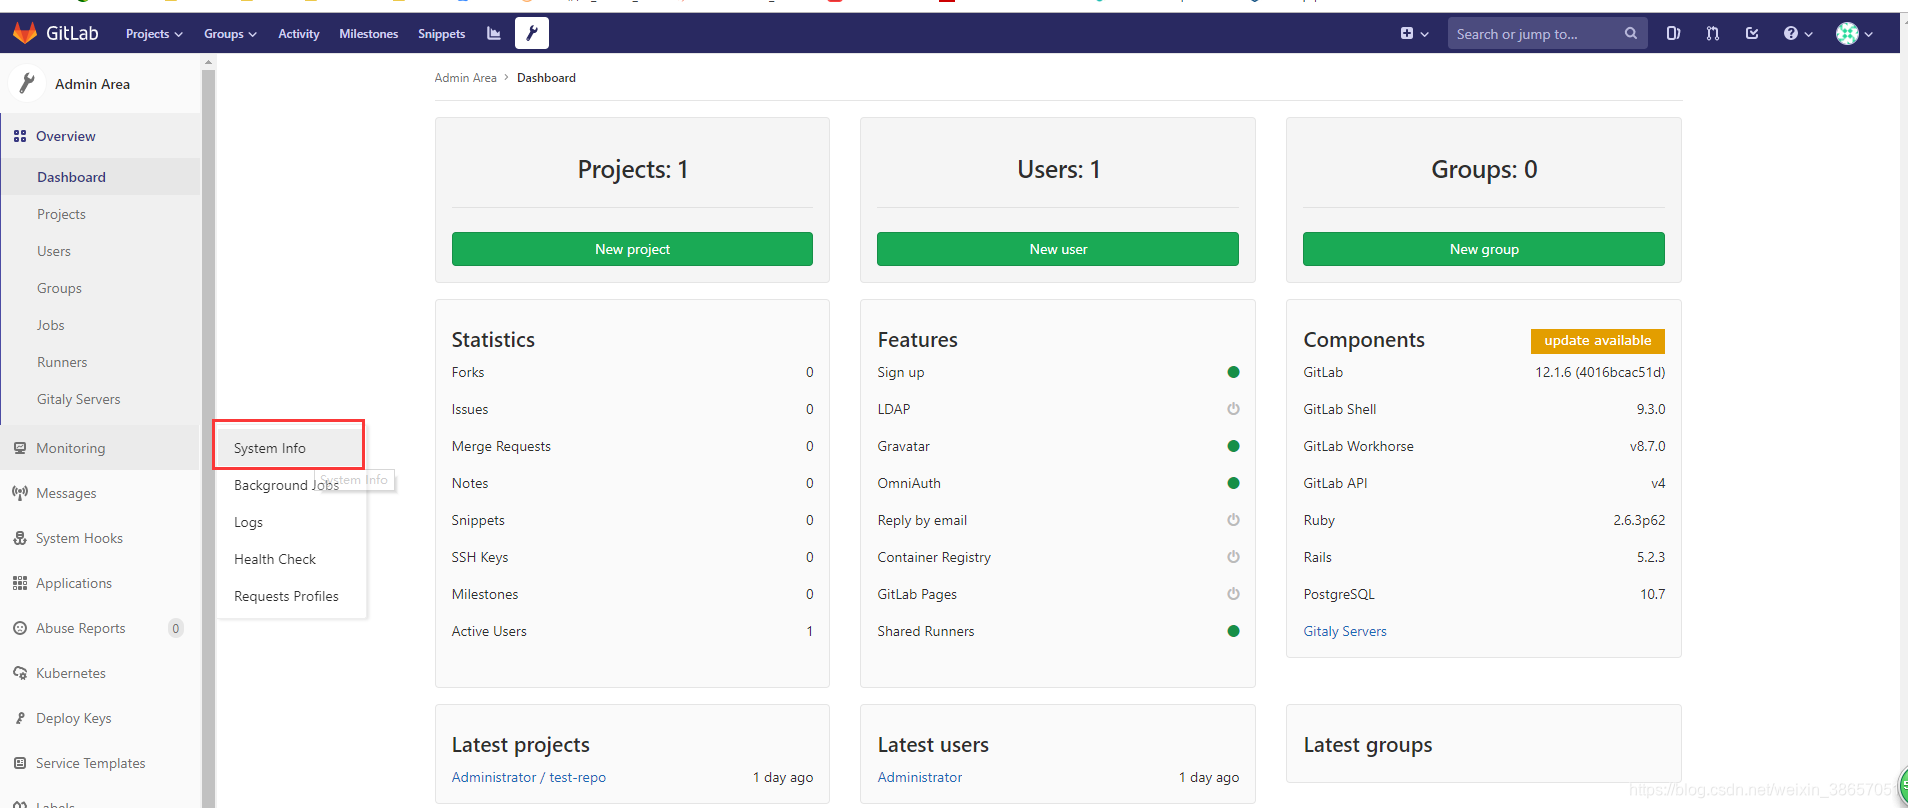Open the instance statistics chart icon

pos(494,33)
